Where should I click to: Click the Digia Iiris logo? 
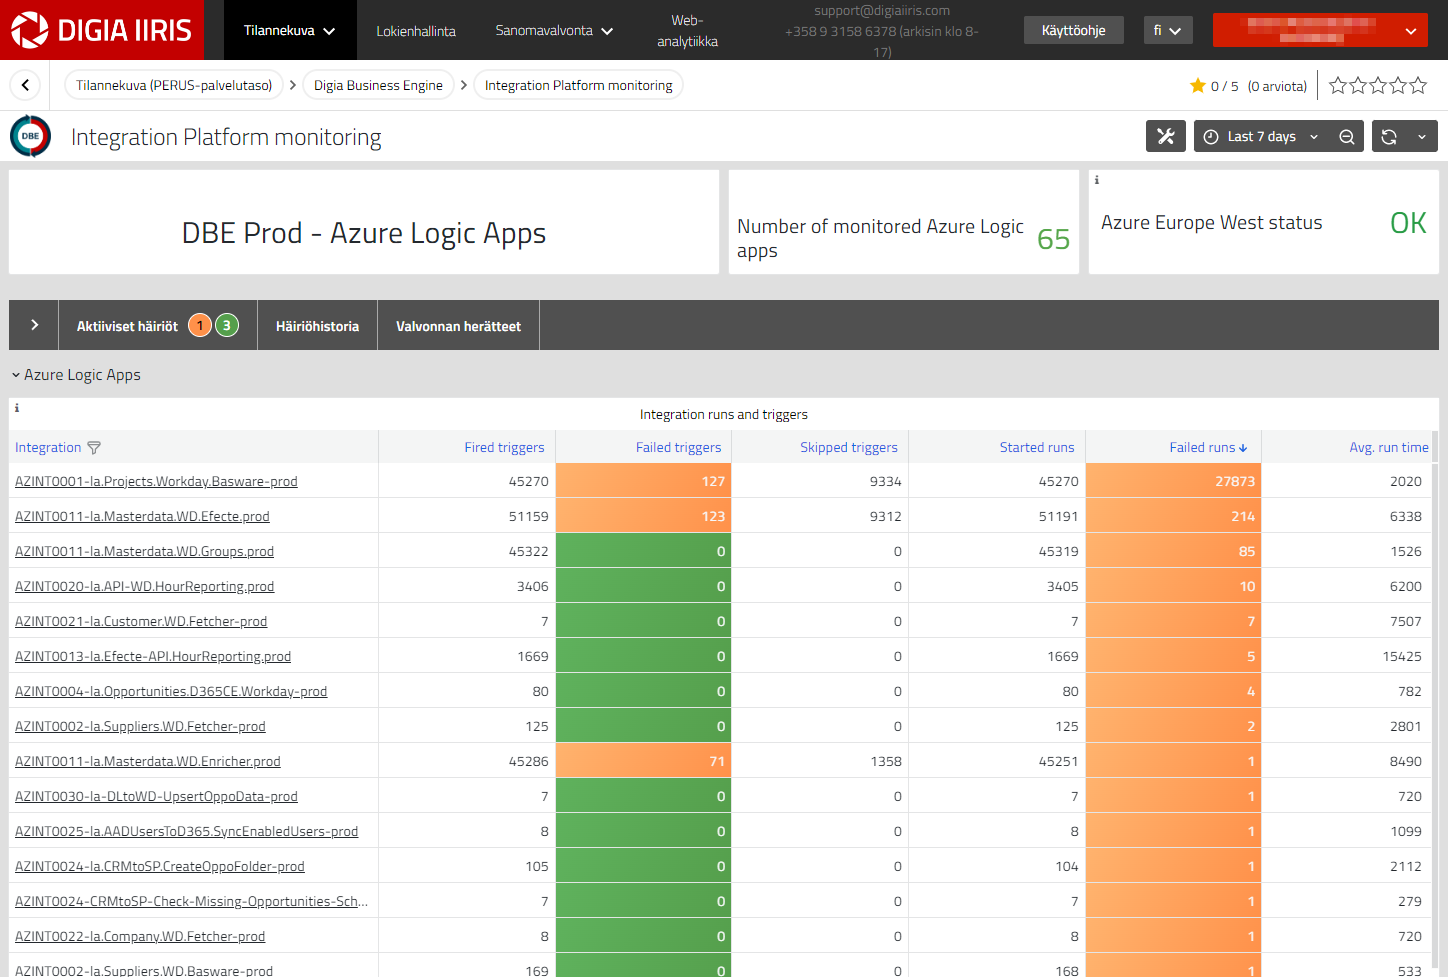[x=101, y=30]
